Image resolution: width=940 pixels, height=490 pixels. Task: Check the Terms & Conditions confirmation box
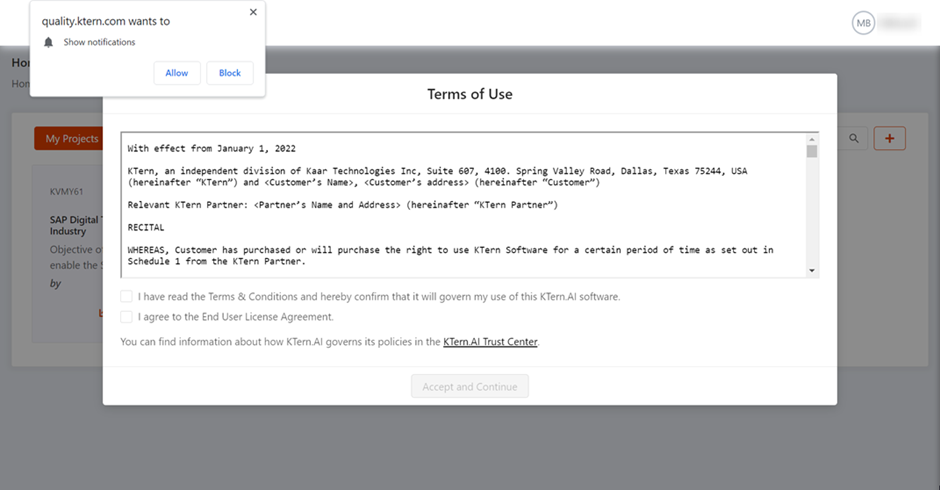tap(126, 296)
